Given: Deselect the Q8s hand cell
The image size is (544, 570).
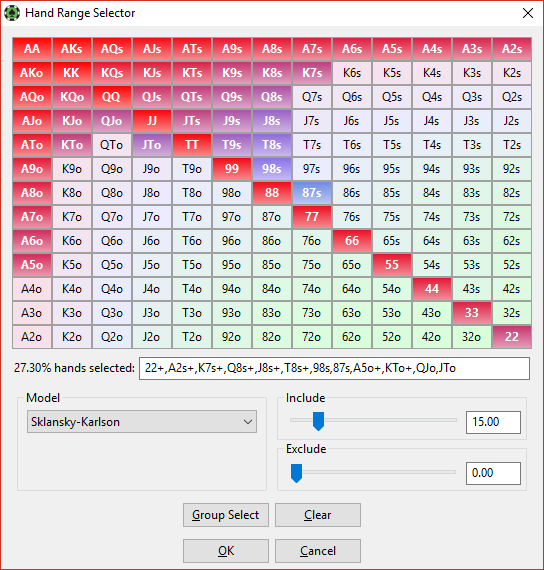Looking at the screenshot, I should tap(272, 97).
